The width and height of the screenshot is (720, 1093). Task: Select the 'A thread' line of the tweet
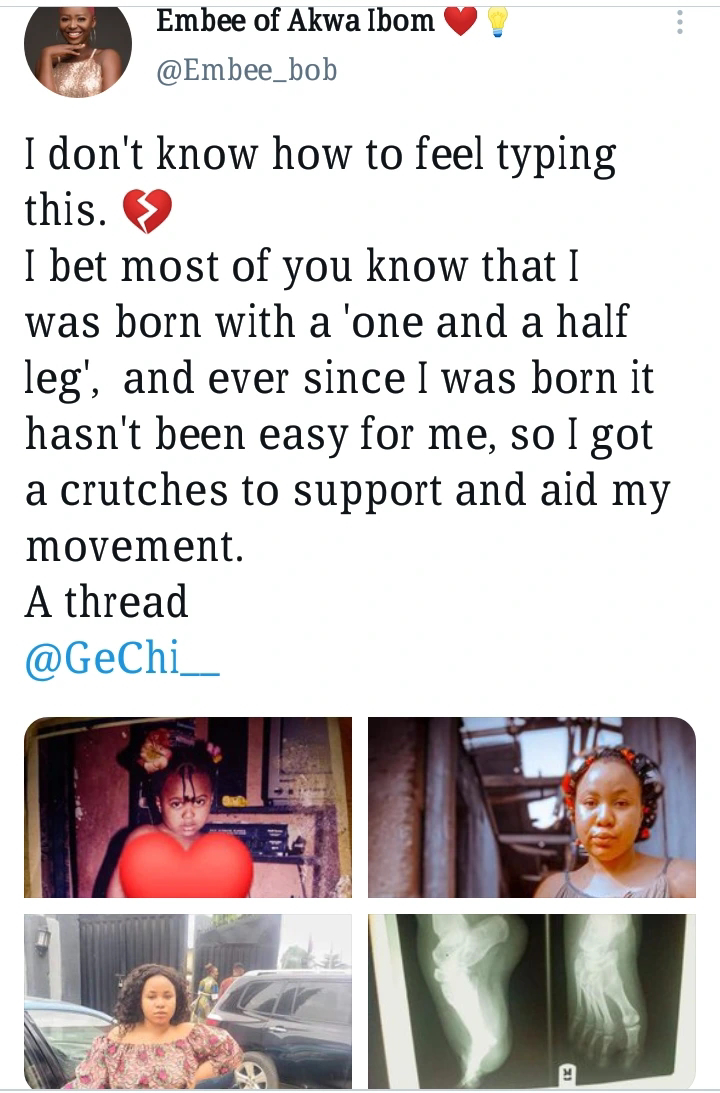106,602
